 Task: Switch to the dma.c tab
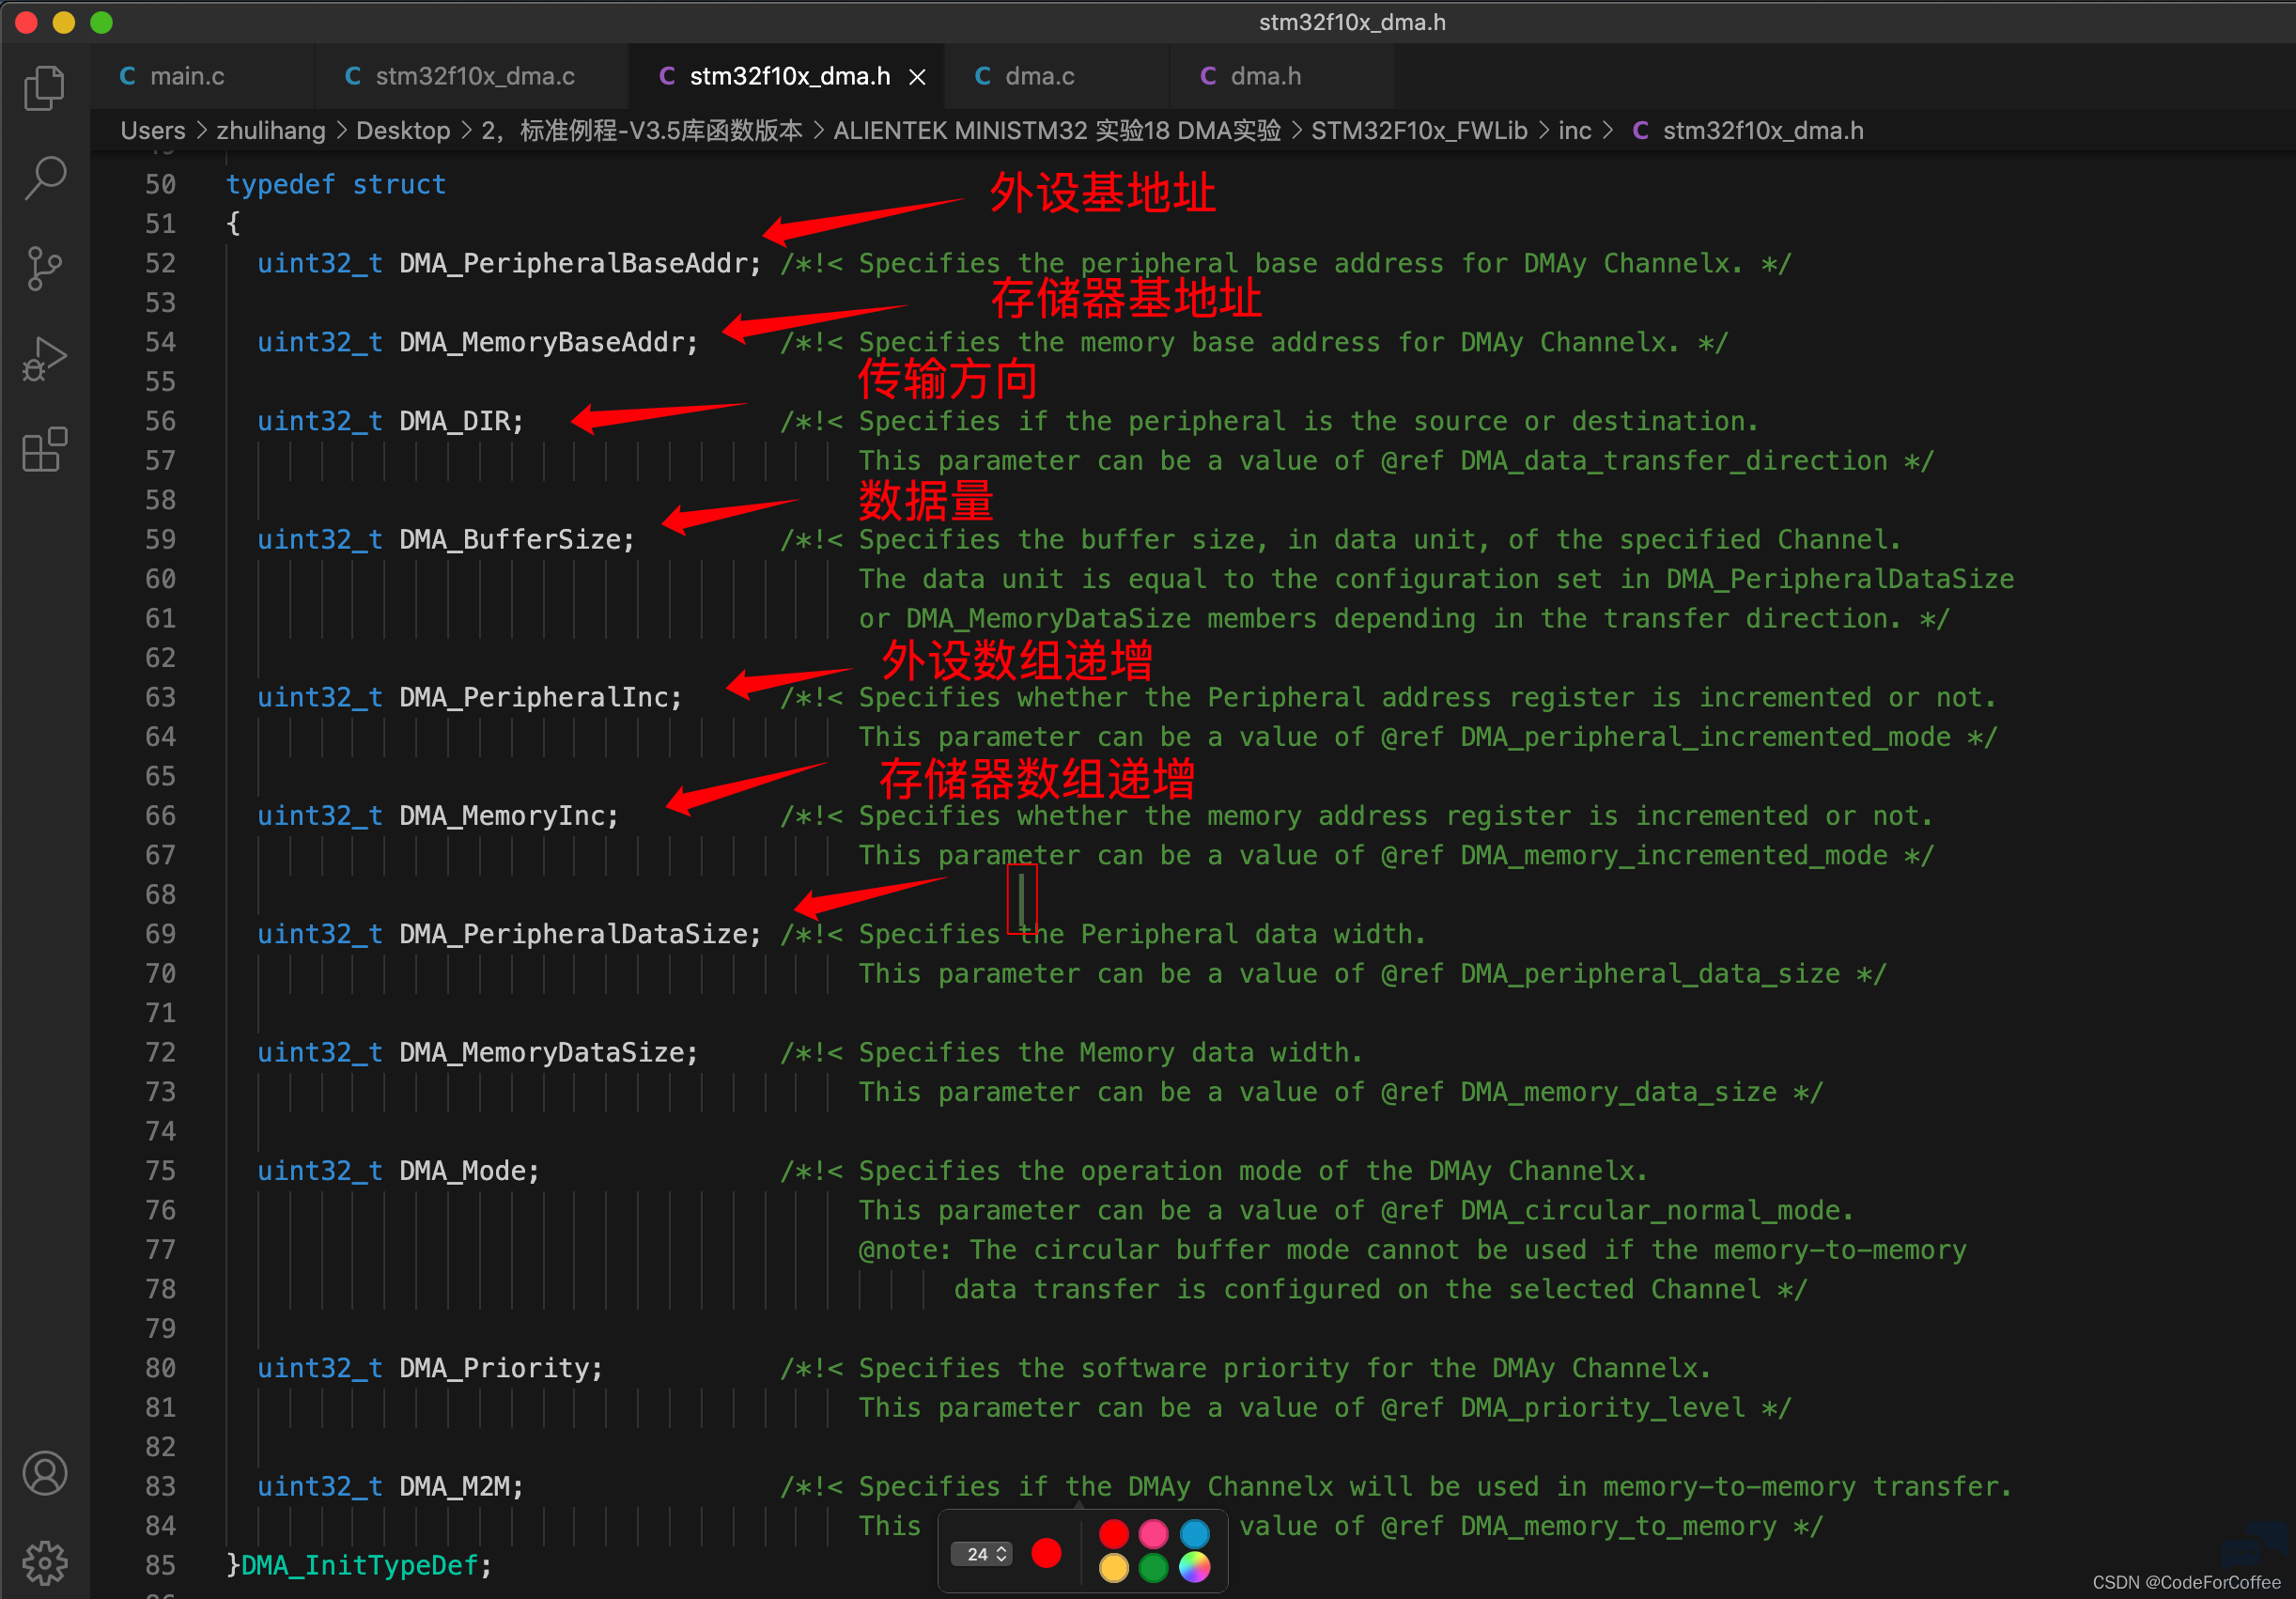[1025, 76]
